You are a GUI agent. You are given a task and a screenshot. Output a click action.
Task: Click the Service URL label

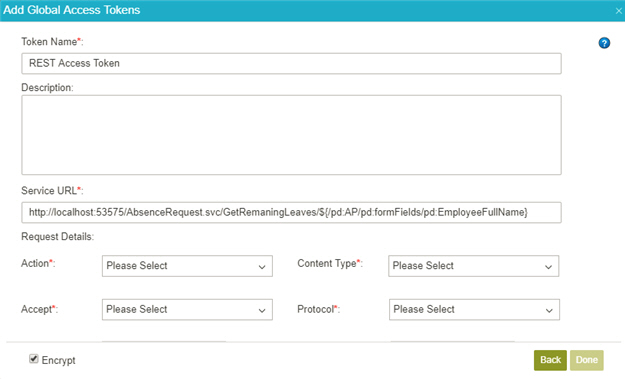point(52,191)
